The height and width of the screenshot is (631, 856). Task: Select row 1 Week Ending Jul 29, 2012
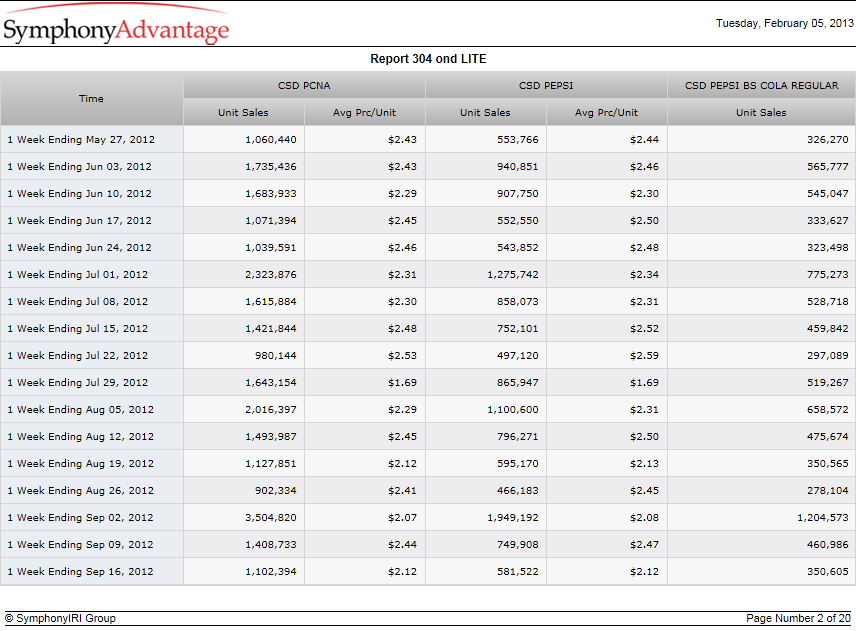click(428, 383)
